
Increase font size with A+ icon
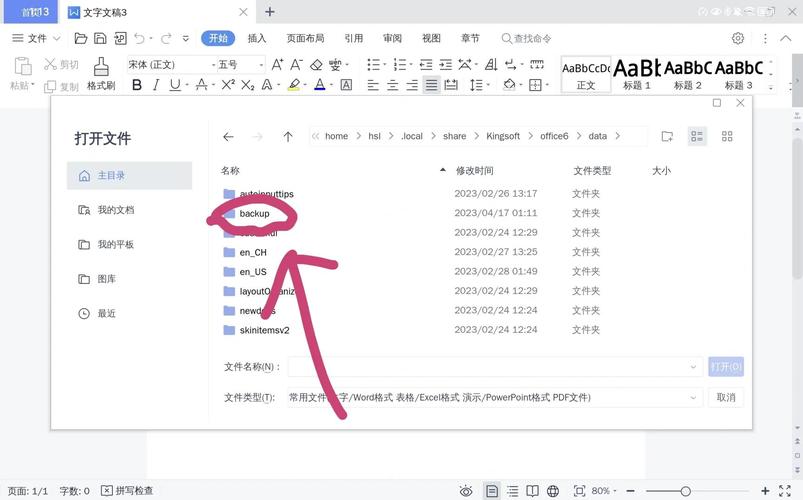tap(277, 65)
